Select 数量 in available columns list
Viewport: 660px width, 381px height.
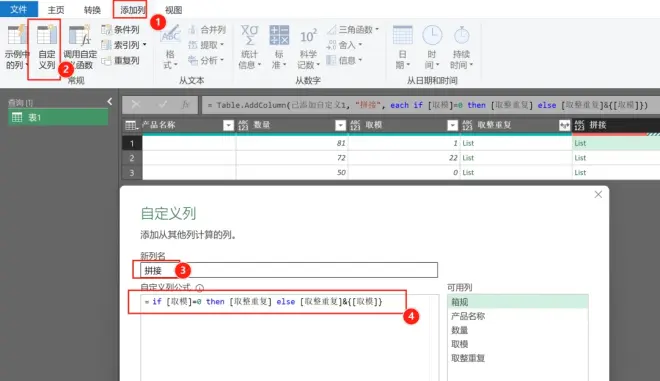click(x=518, y=330)
